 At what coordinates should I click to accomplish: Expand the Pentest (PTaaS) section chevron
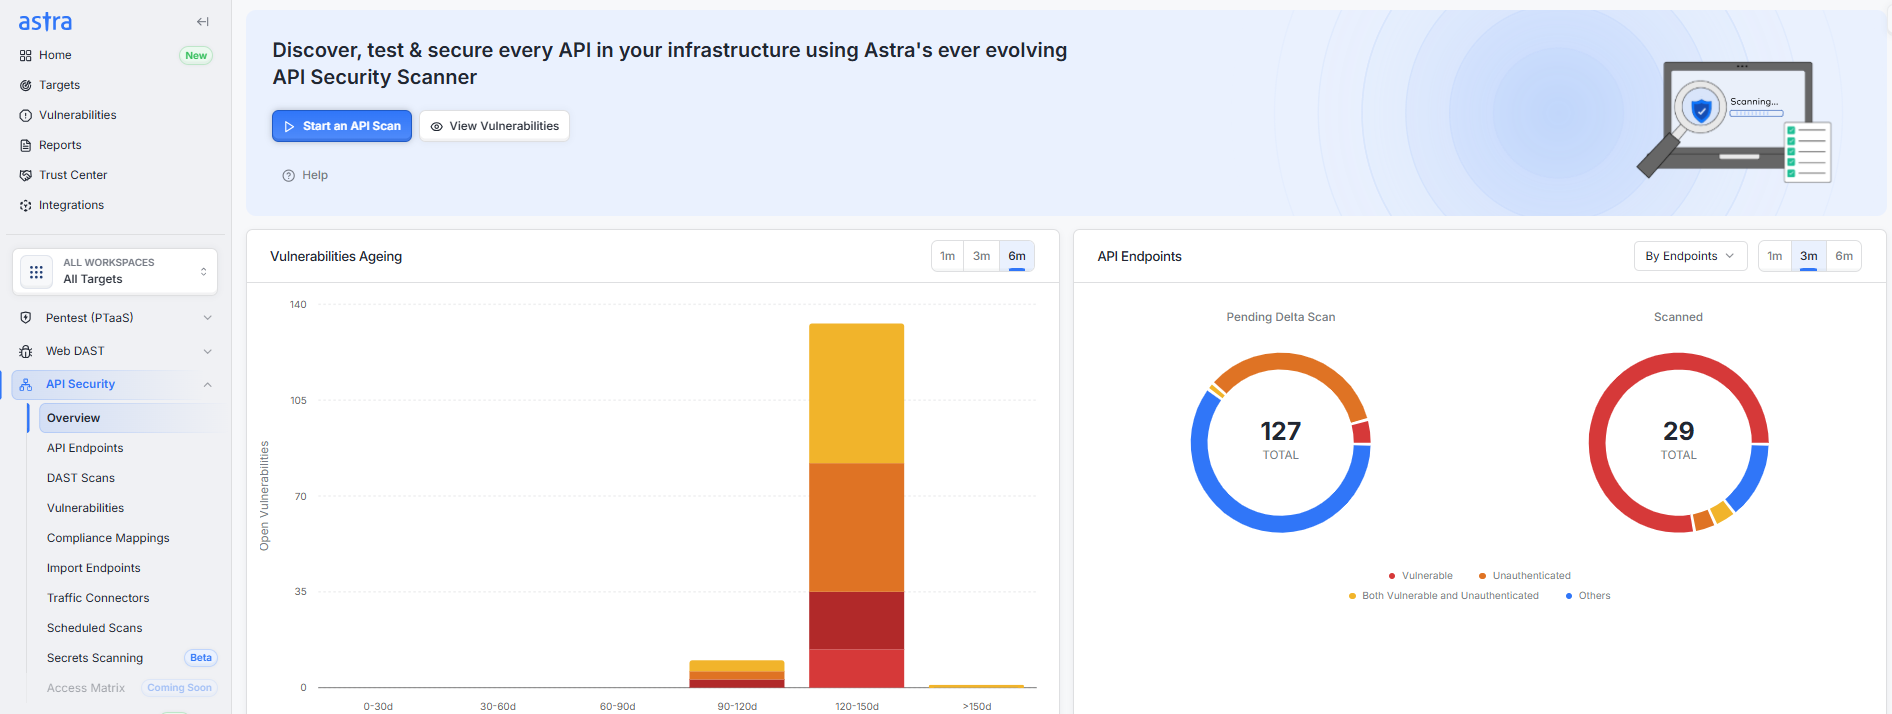click(208, 318)
